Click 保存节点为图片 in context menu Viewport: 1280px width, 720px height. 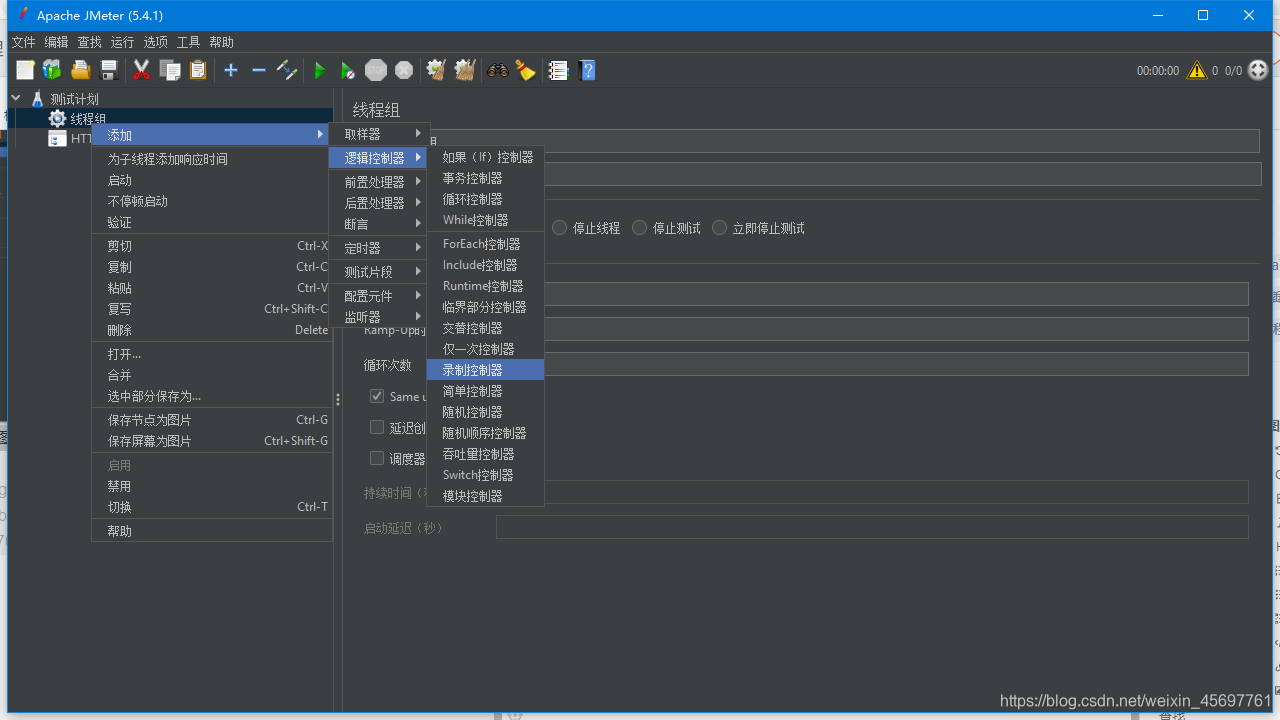[212, 420]
